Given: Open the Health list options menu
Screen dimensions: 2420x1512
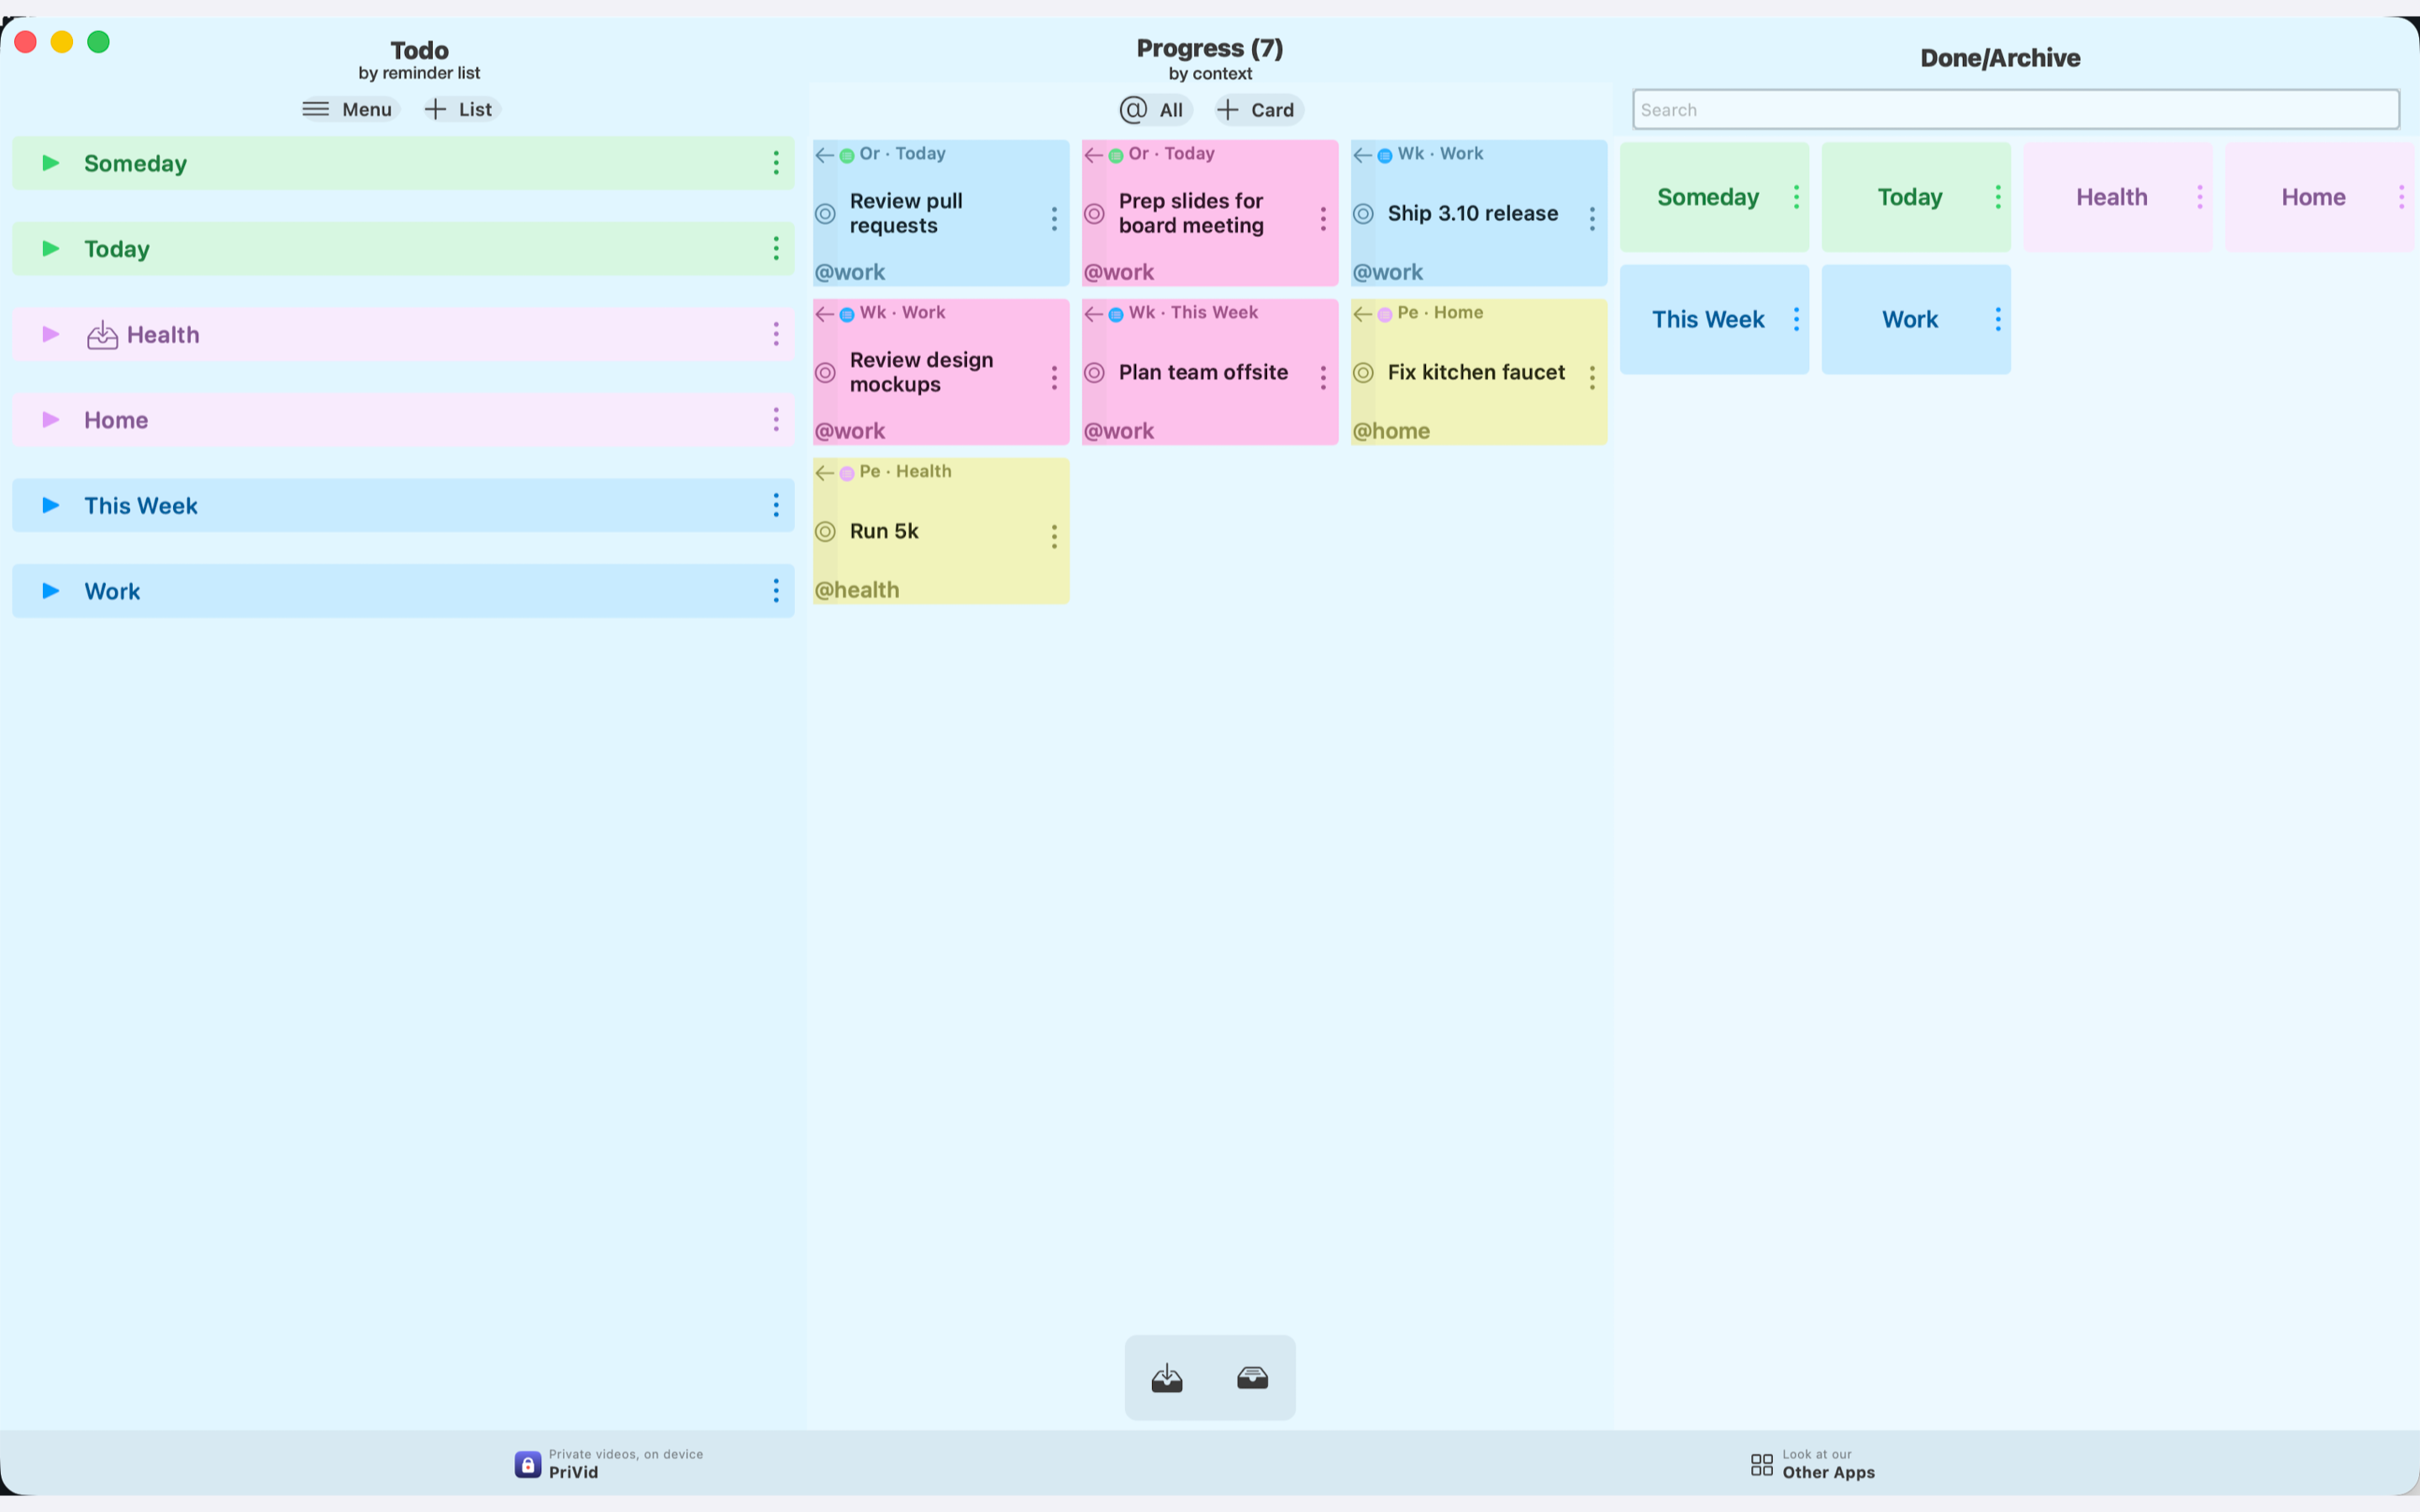Looking at the screenshot, I should (x=776, y=334).
